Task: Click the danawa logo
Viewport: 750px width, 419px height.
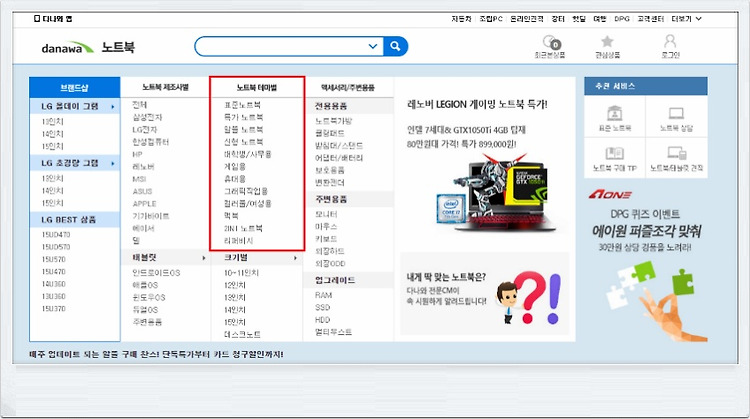Action: pyautogui.click(x=67, y=47)
